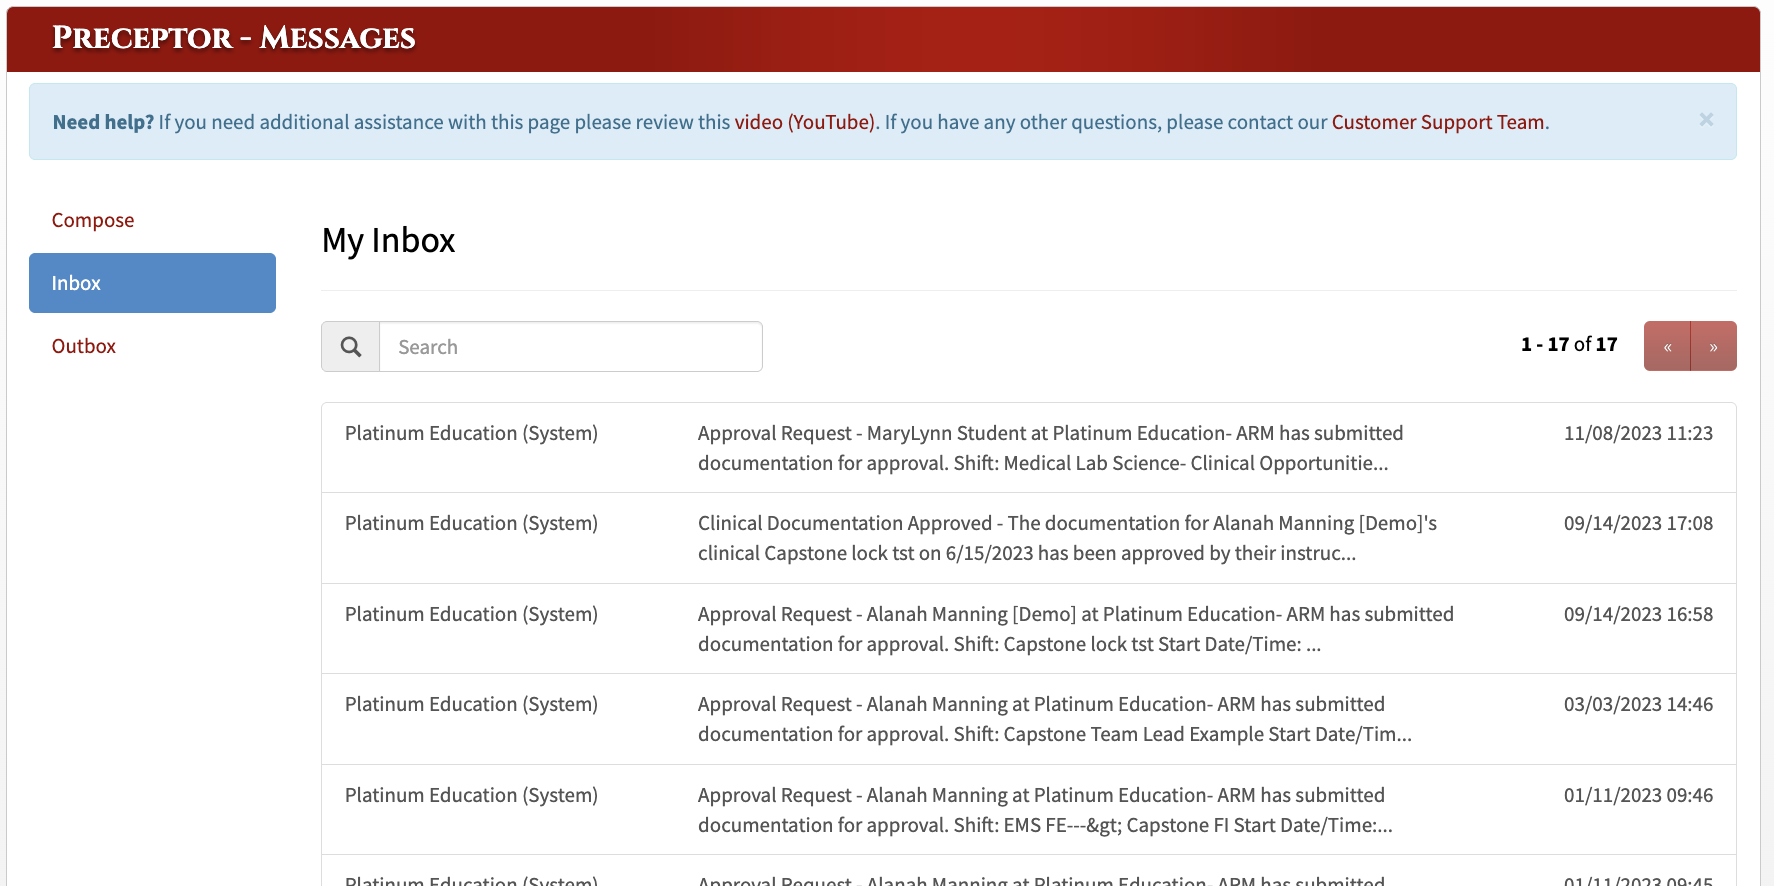Click sender name in 09/14/2023 17:08 row
Image resolution: width=1774 pixels, height=886 pixels.
point(471,523)
